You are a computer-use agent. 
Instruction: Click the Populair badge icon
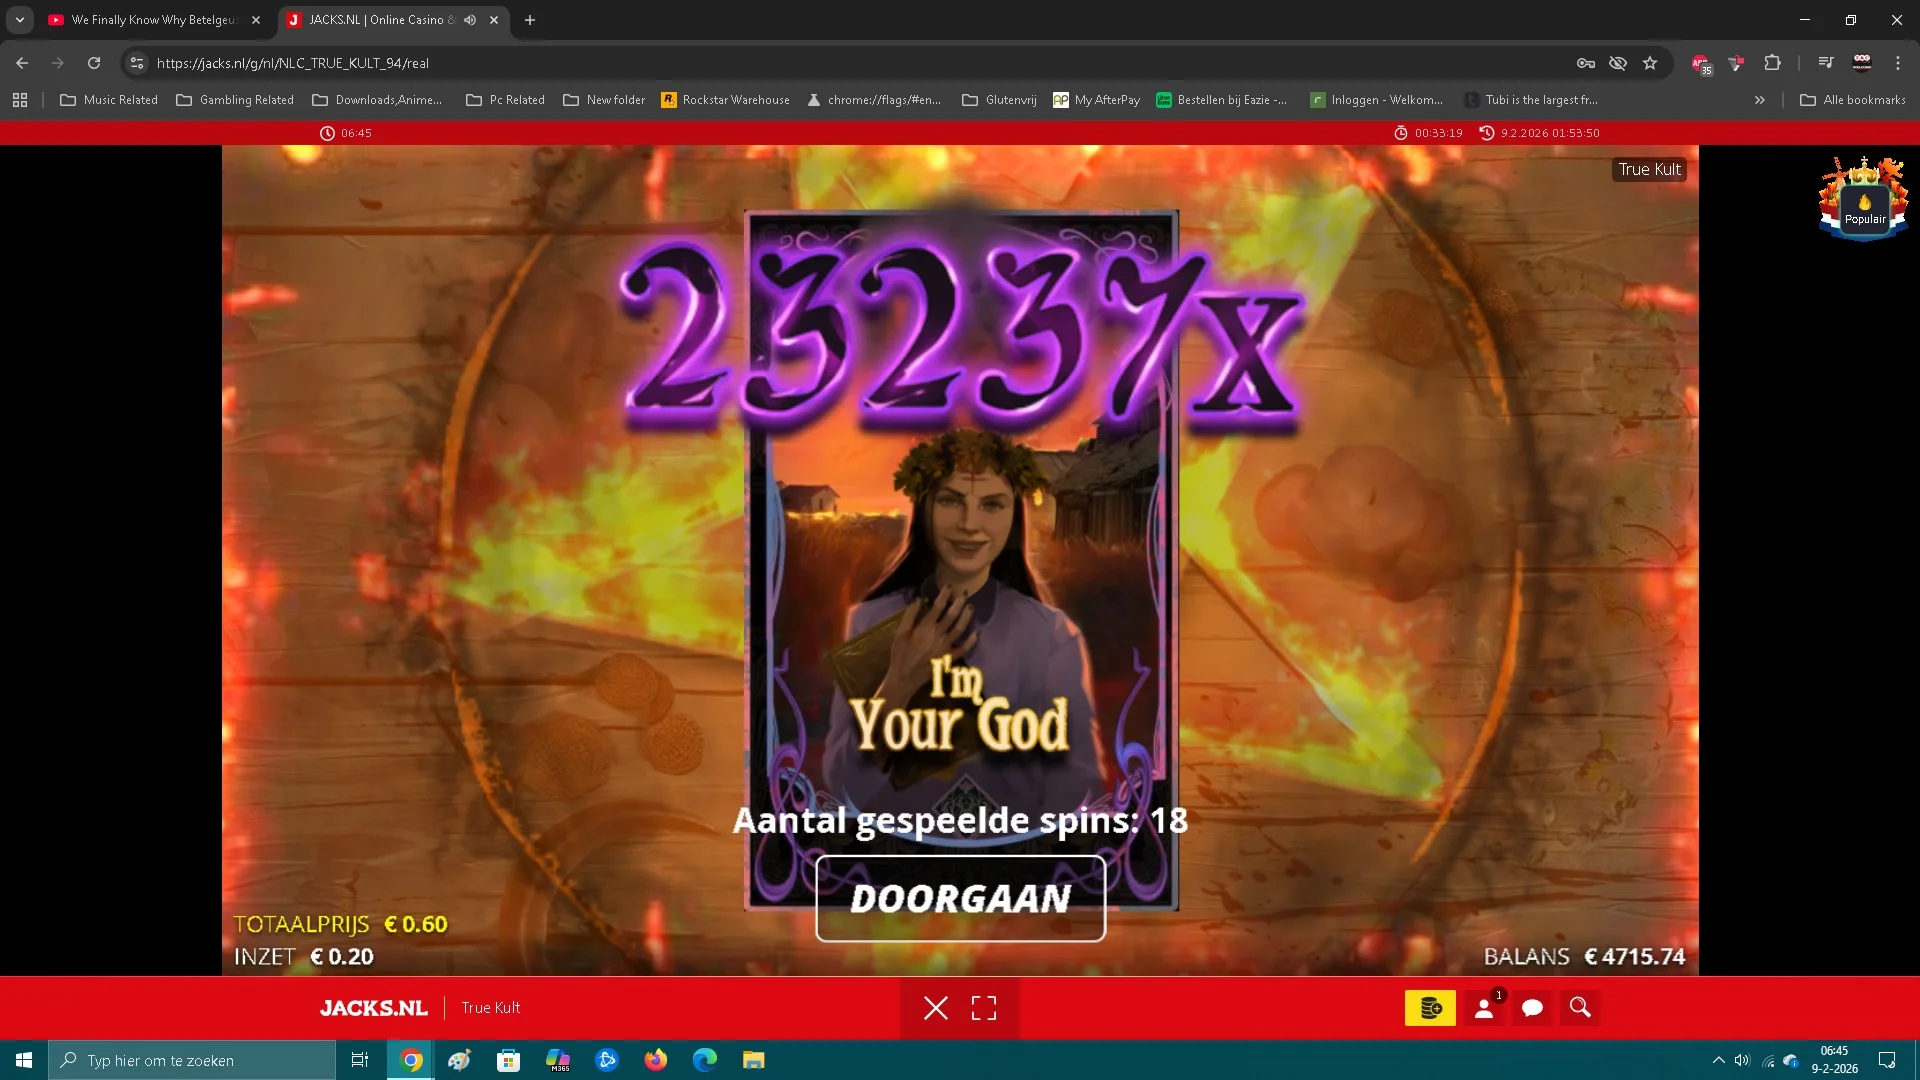coord(1864,200)
